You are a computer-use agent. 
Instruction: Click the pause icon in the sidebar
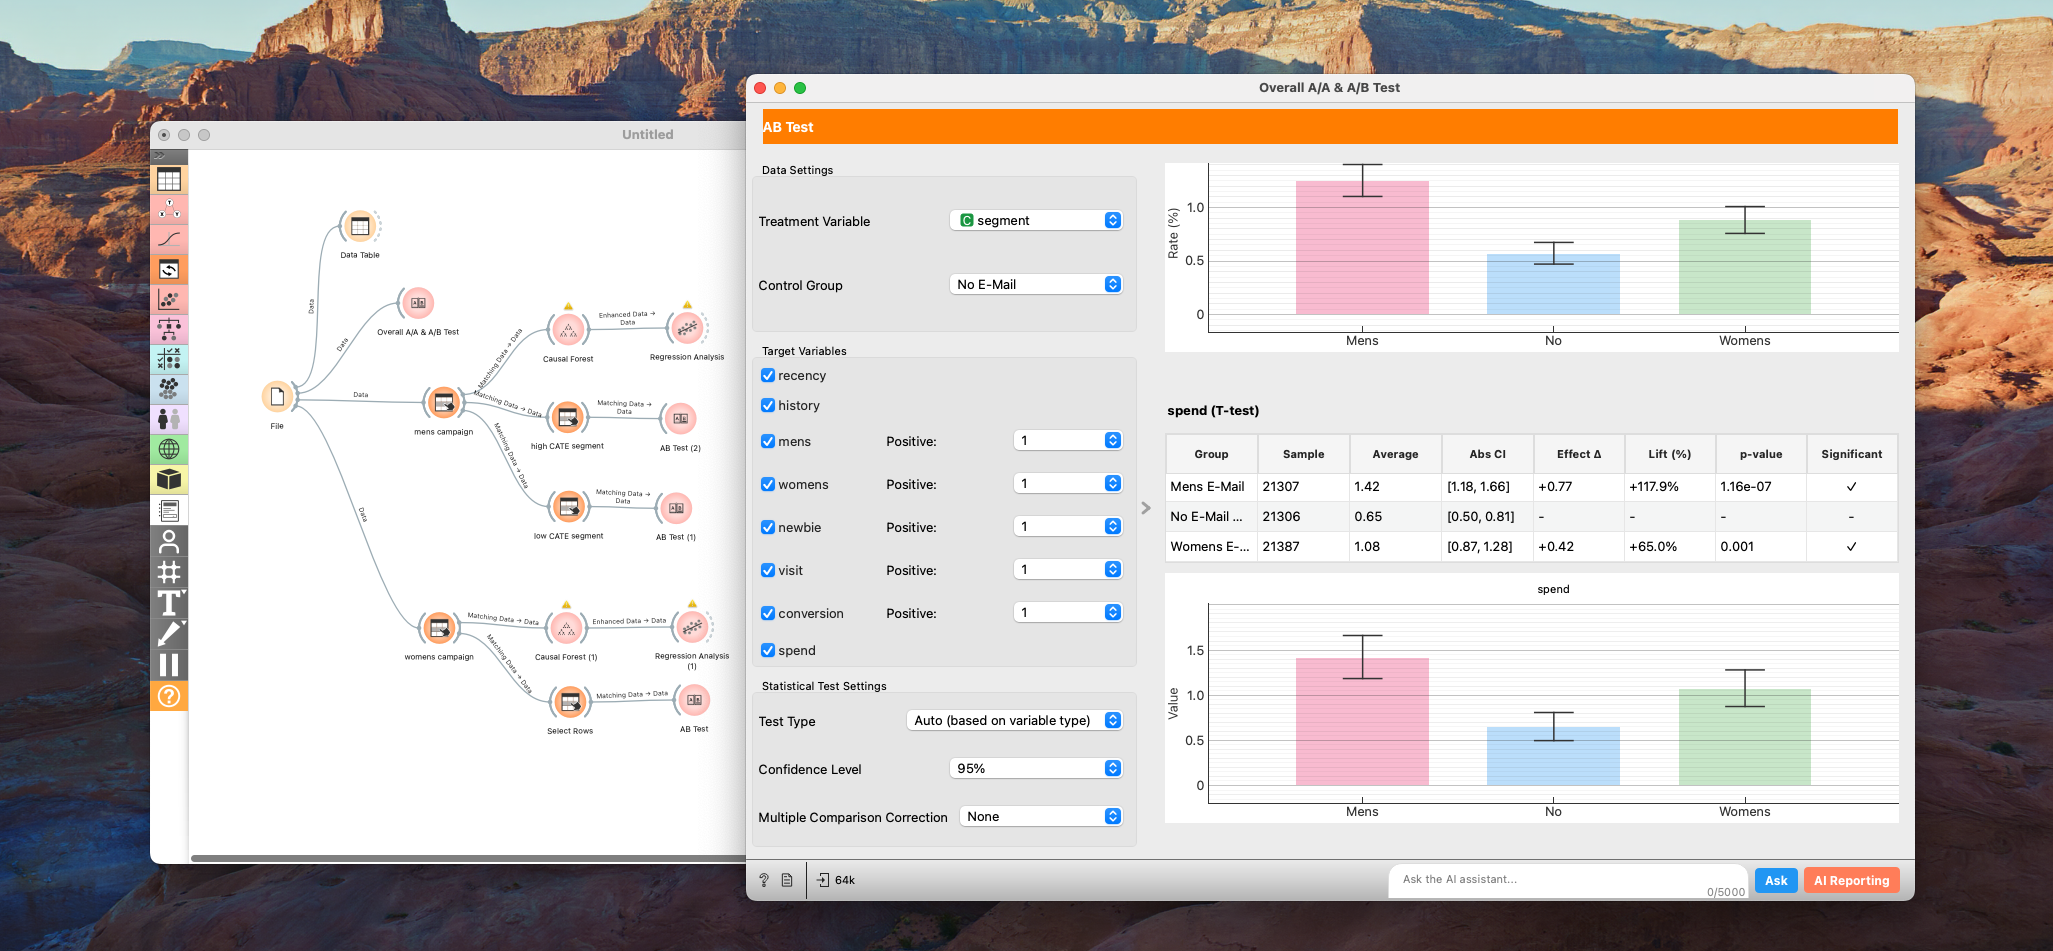[x=169, y=665]
